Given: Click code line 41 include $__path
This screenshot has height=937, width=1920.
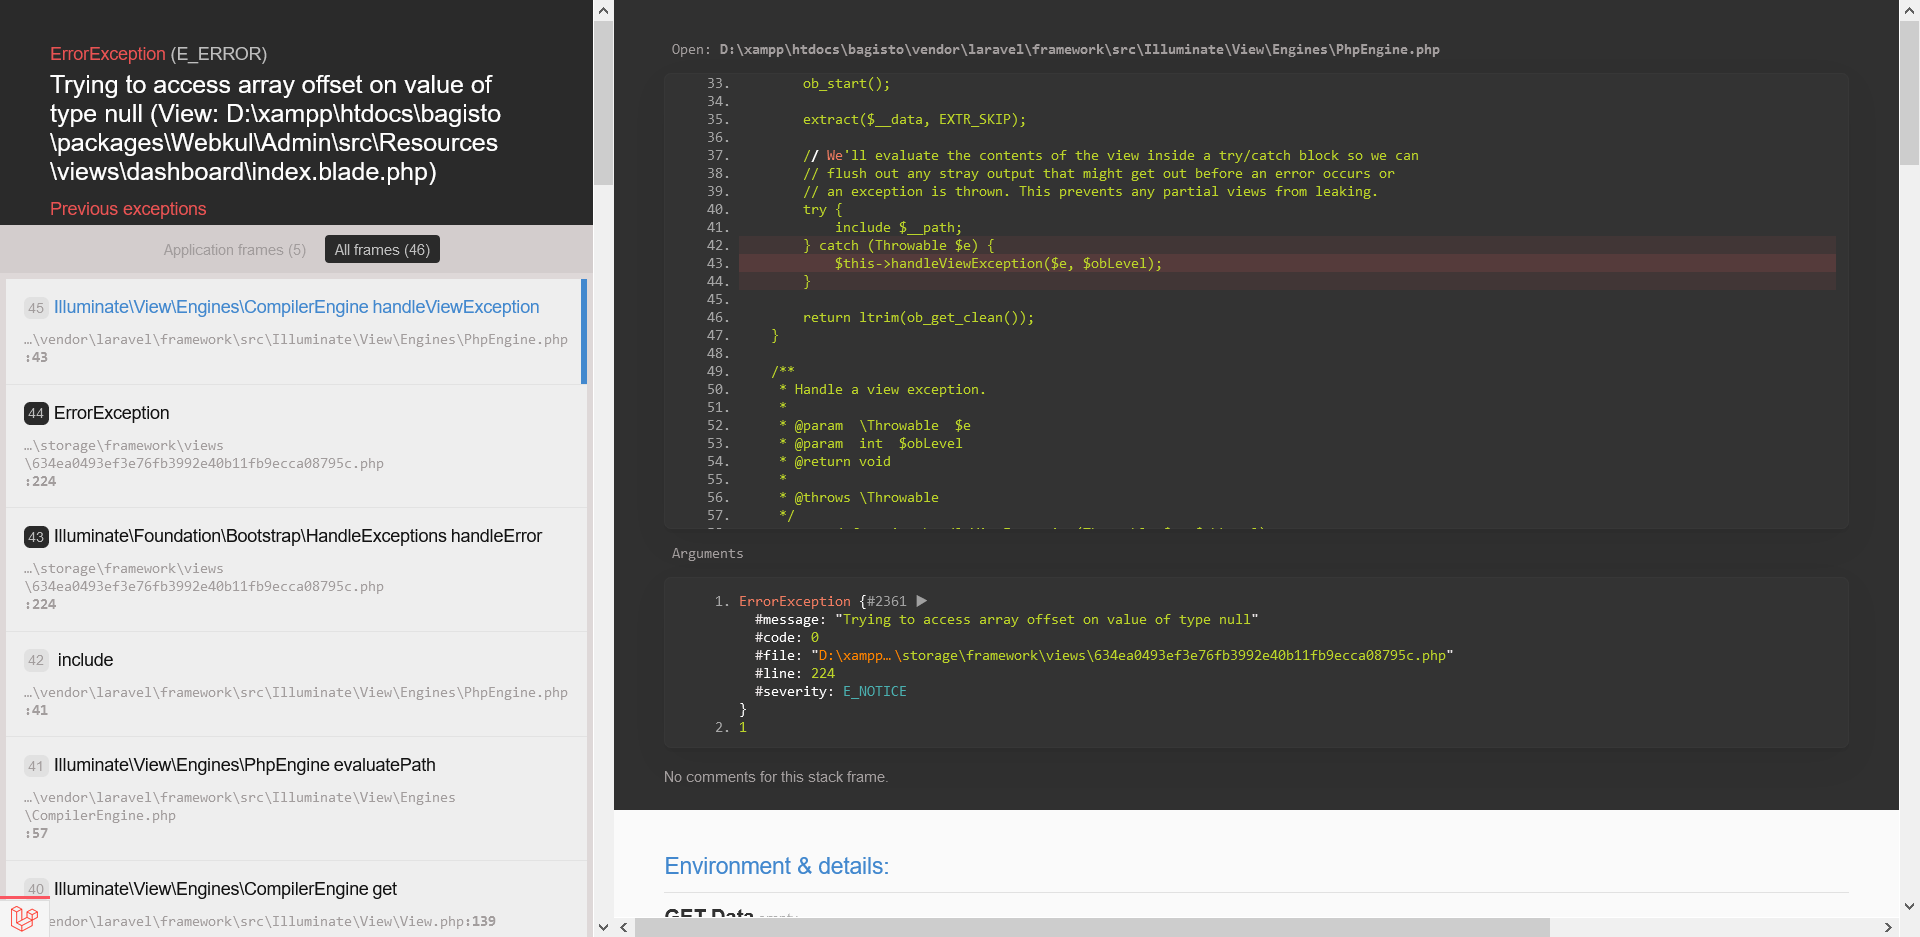Looking at the screenshot, I should click(x=898, y=228).
